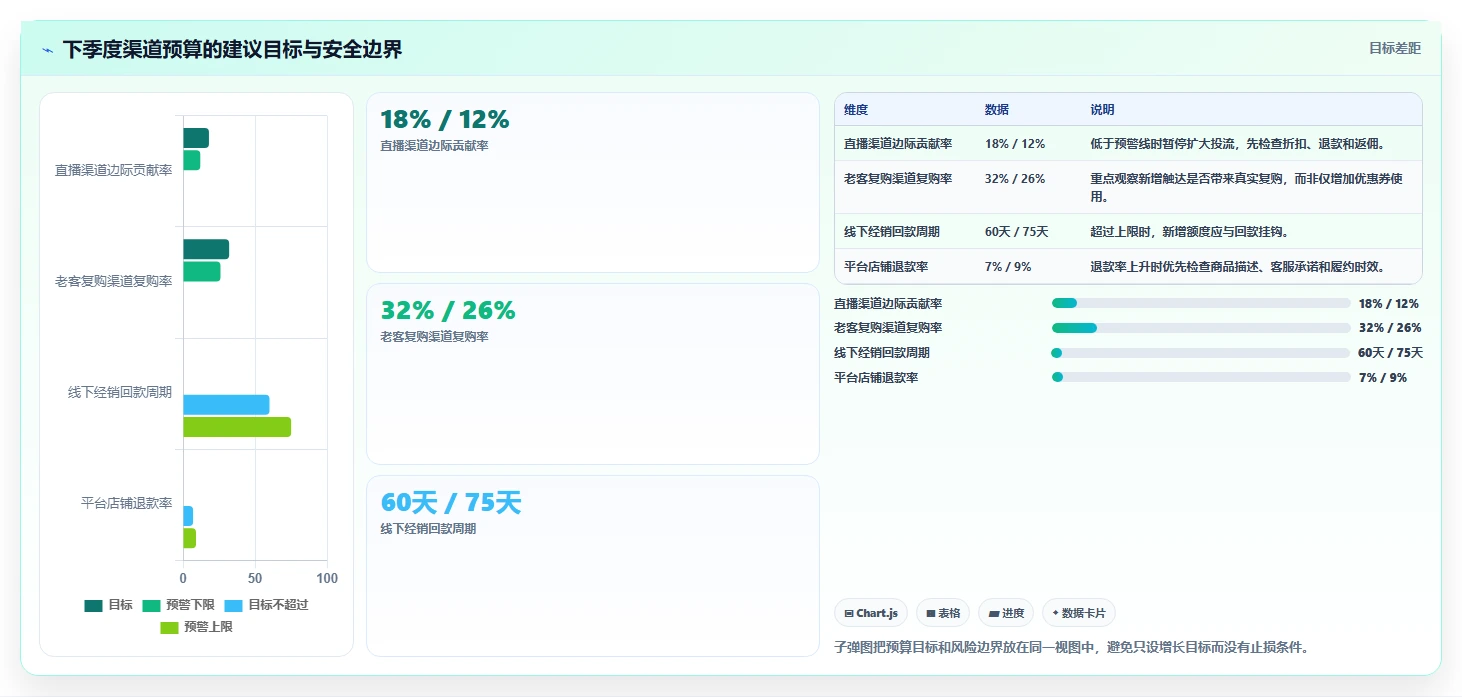Select table cell 线下经销回款周期
The width and height of the screenshot is (1462, 697).
pyautogui.click(x=892, y=232)
